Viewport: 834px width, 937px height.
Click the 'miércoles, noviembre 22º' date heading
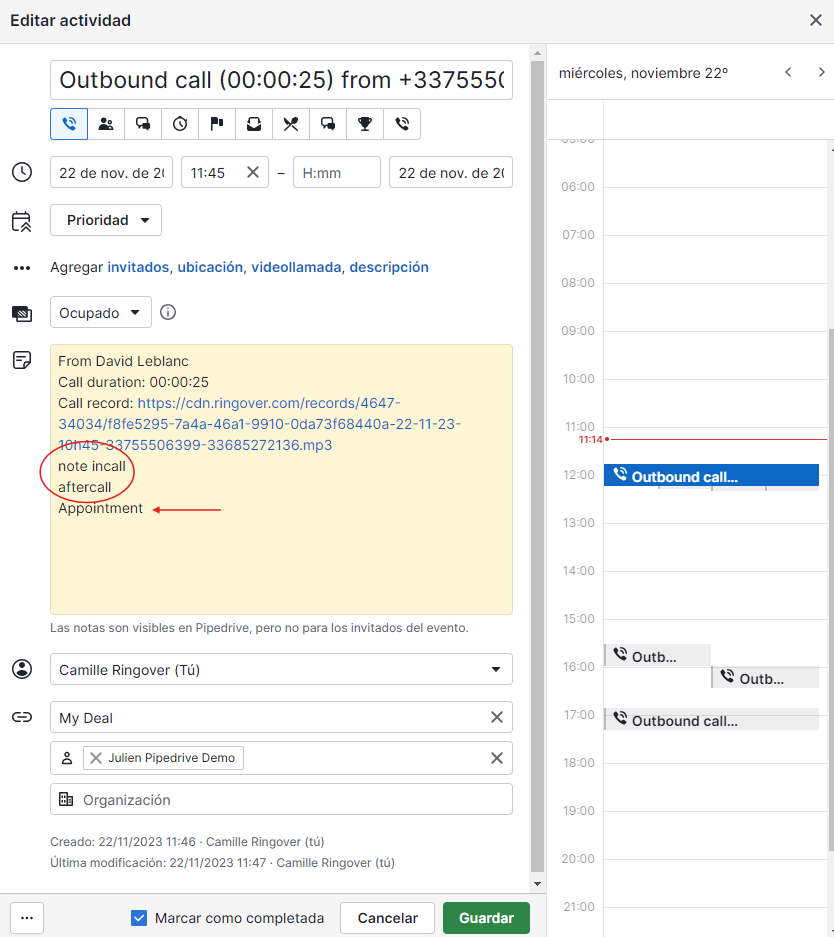click(643, 73)
